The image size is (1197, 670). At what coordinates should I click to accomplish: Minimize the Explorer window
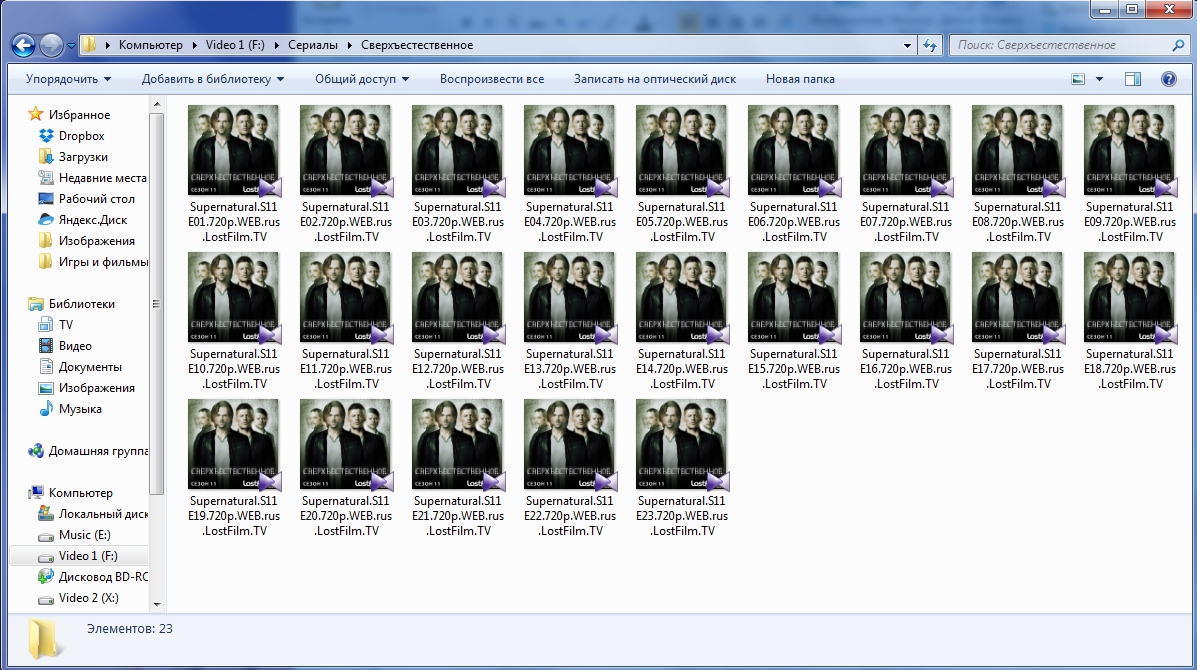click(x=1104, y=9)
